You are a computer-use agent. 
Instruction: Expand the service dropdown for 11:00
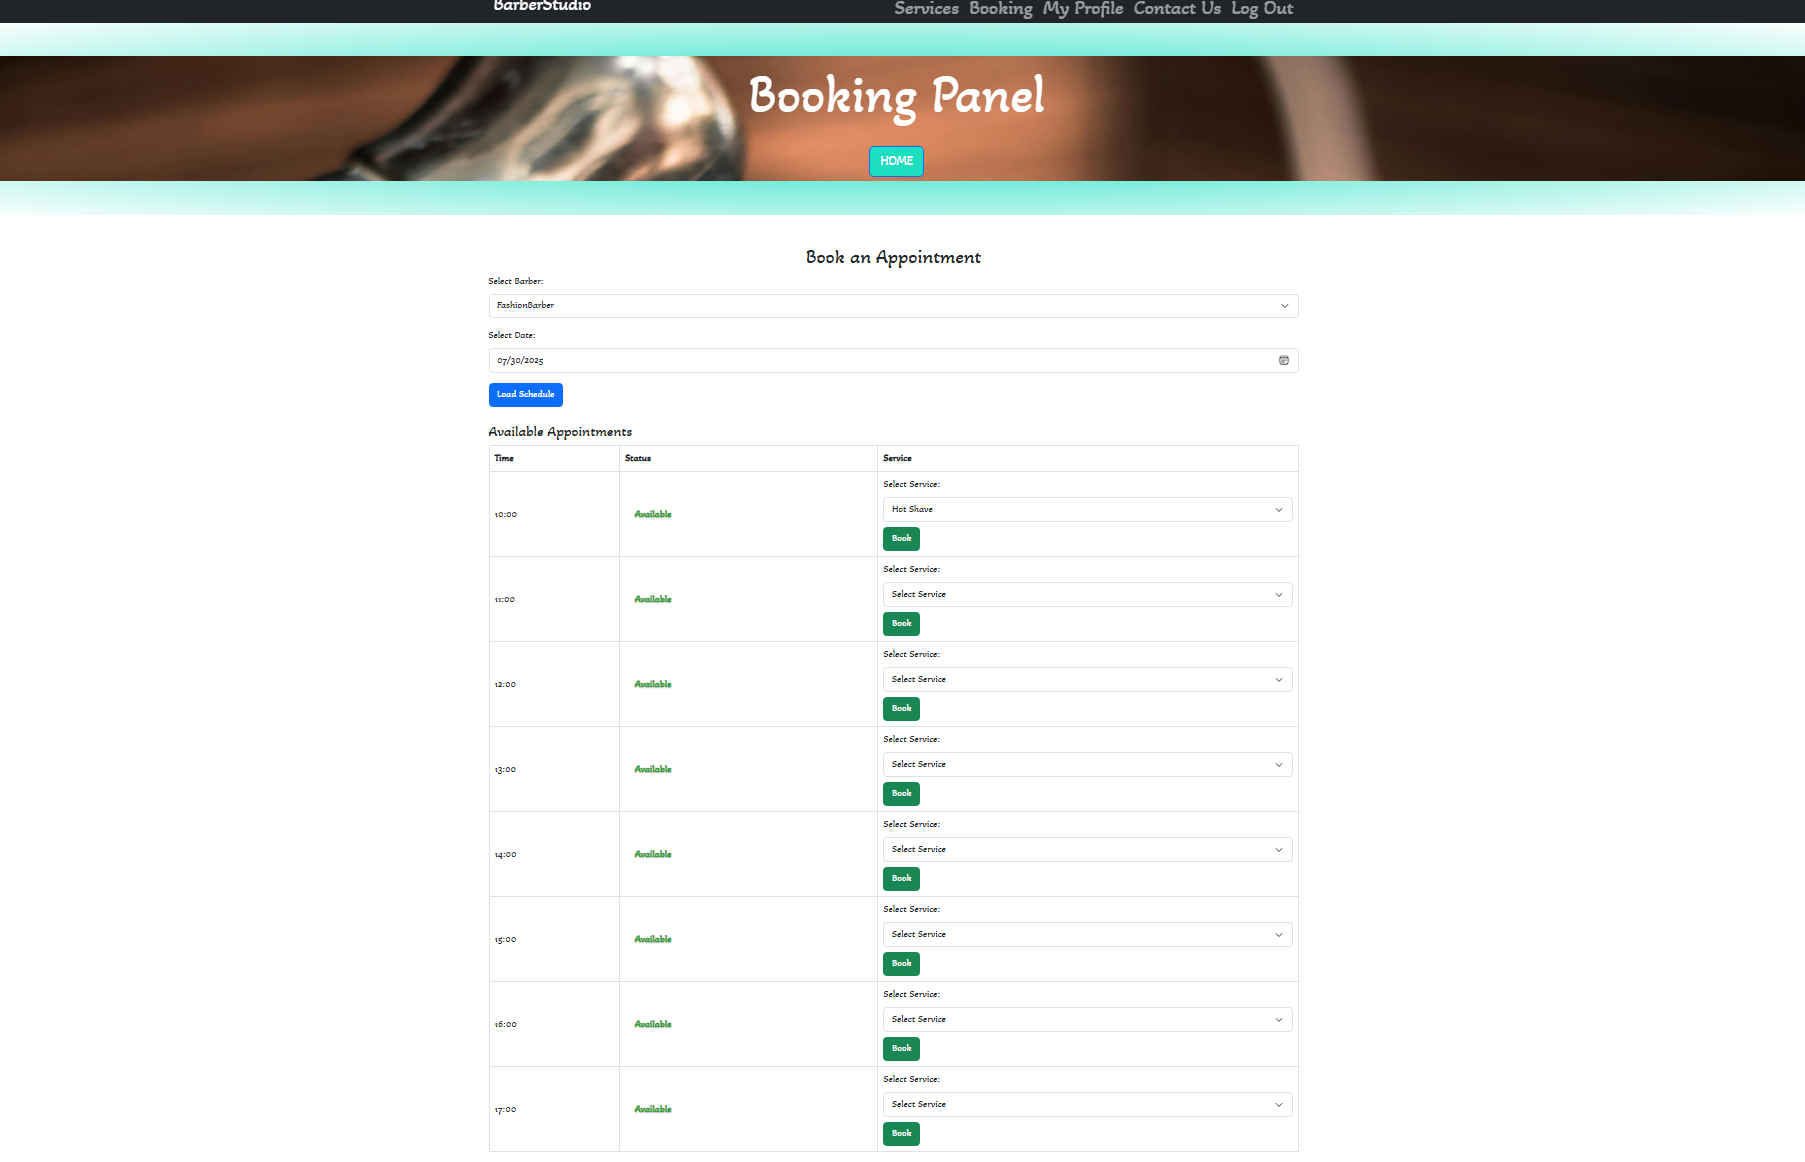pos(1086,595)
